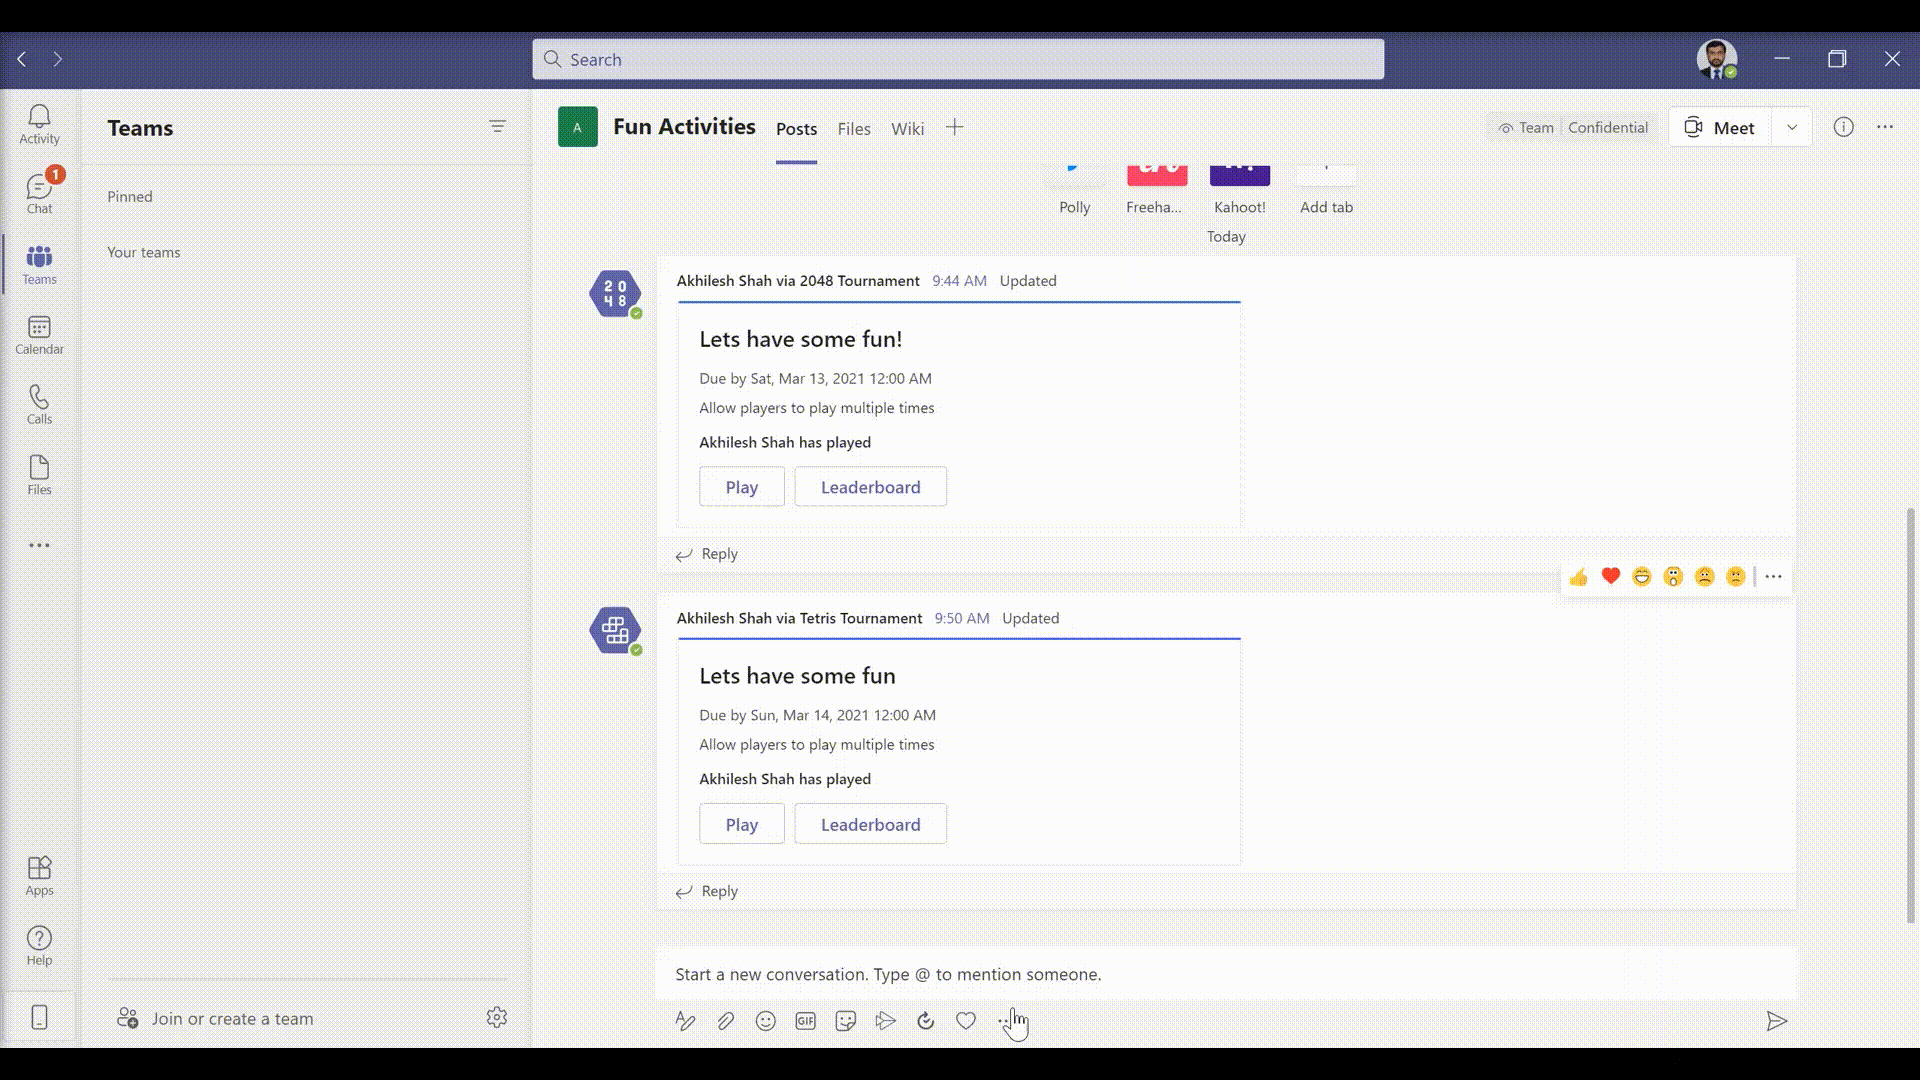View Tetris Tournament Leaderboard
Image resolution: width=1920 pixels, height=1080 pixels.
coord(871,824)
